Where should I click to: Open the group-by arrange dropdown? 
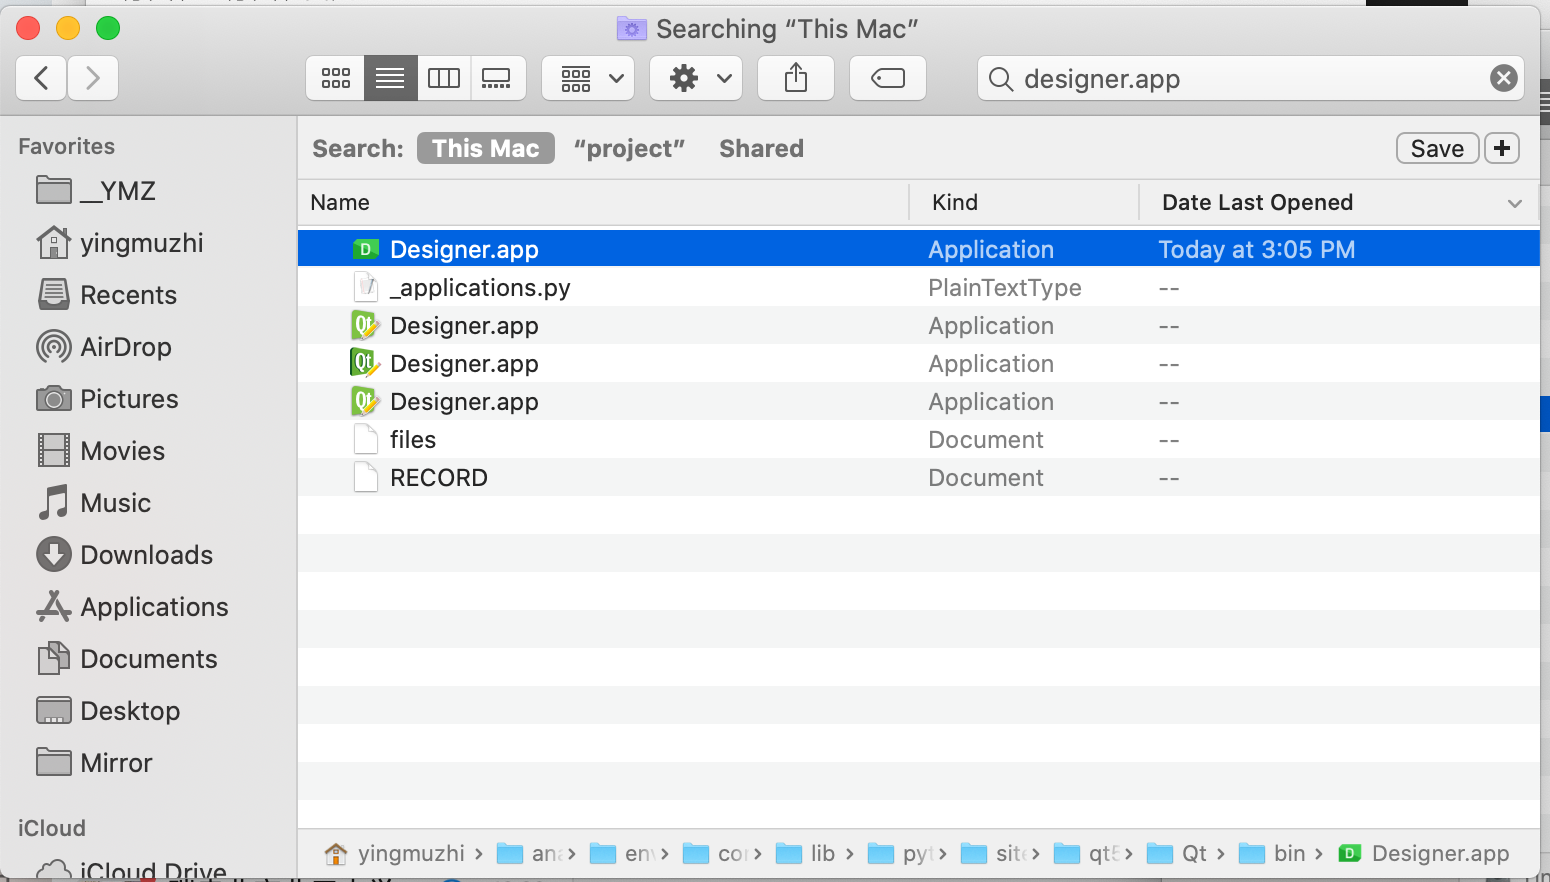point(588,78)
